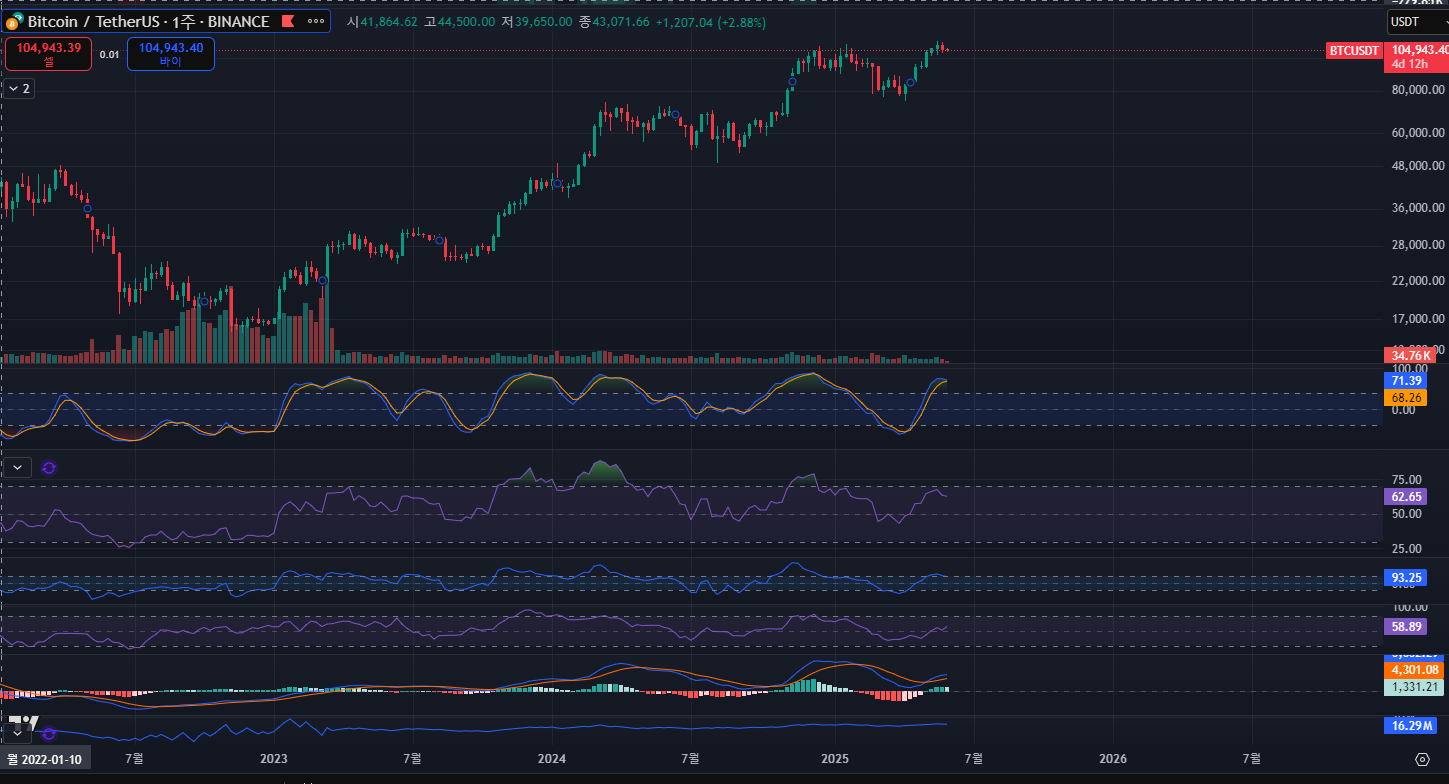Click the BTCUSDT price line label
Screen dimensions: 1449x784
click(x=1354, y=50)
